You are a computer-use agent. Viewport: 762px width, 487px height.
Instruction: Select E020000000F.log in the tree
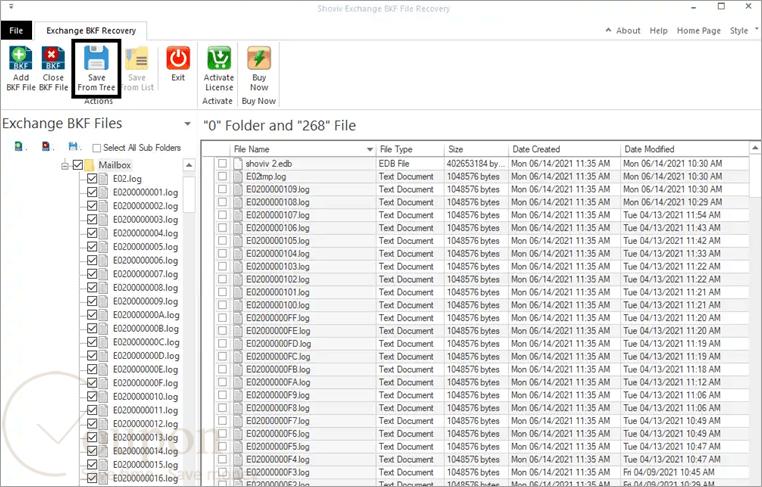[x=145, y=383]
